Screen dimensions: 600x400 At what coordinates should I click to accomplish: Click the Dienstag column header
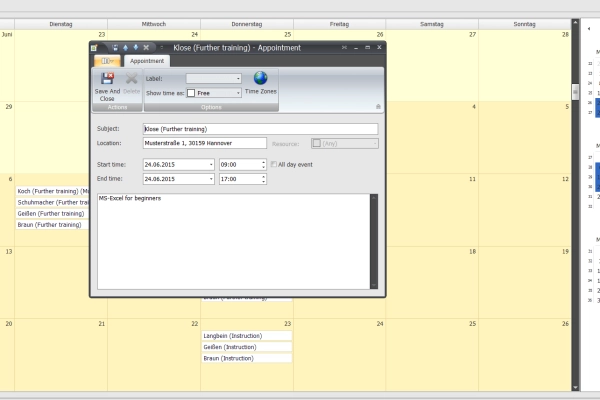tap(61, 24)
